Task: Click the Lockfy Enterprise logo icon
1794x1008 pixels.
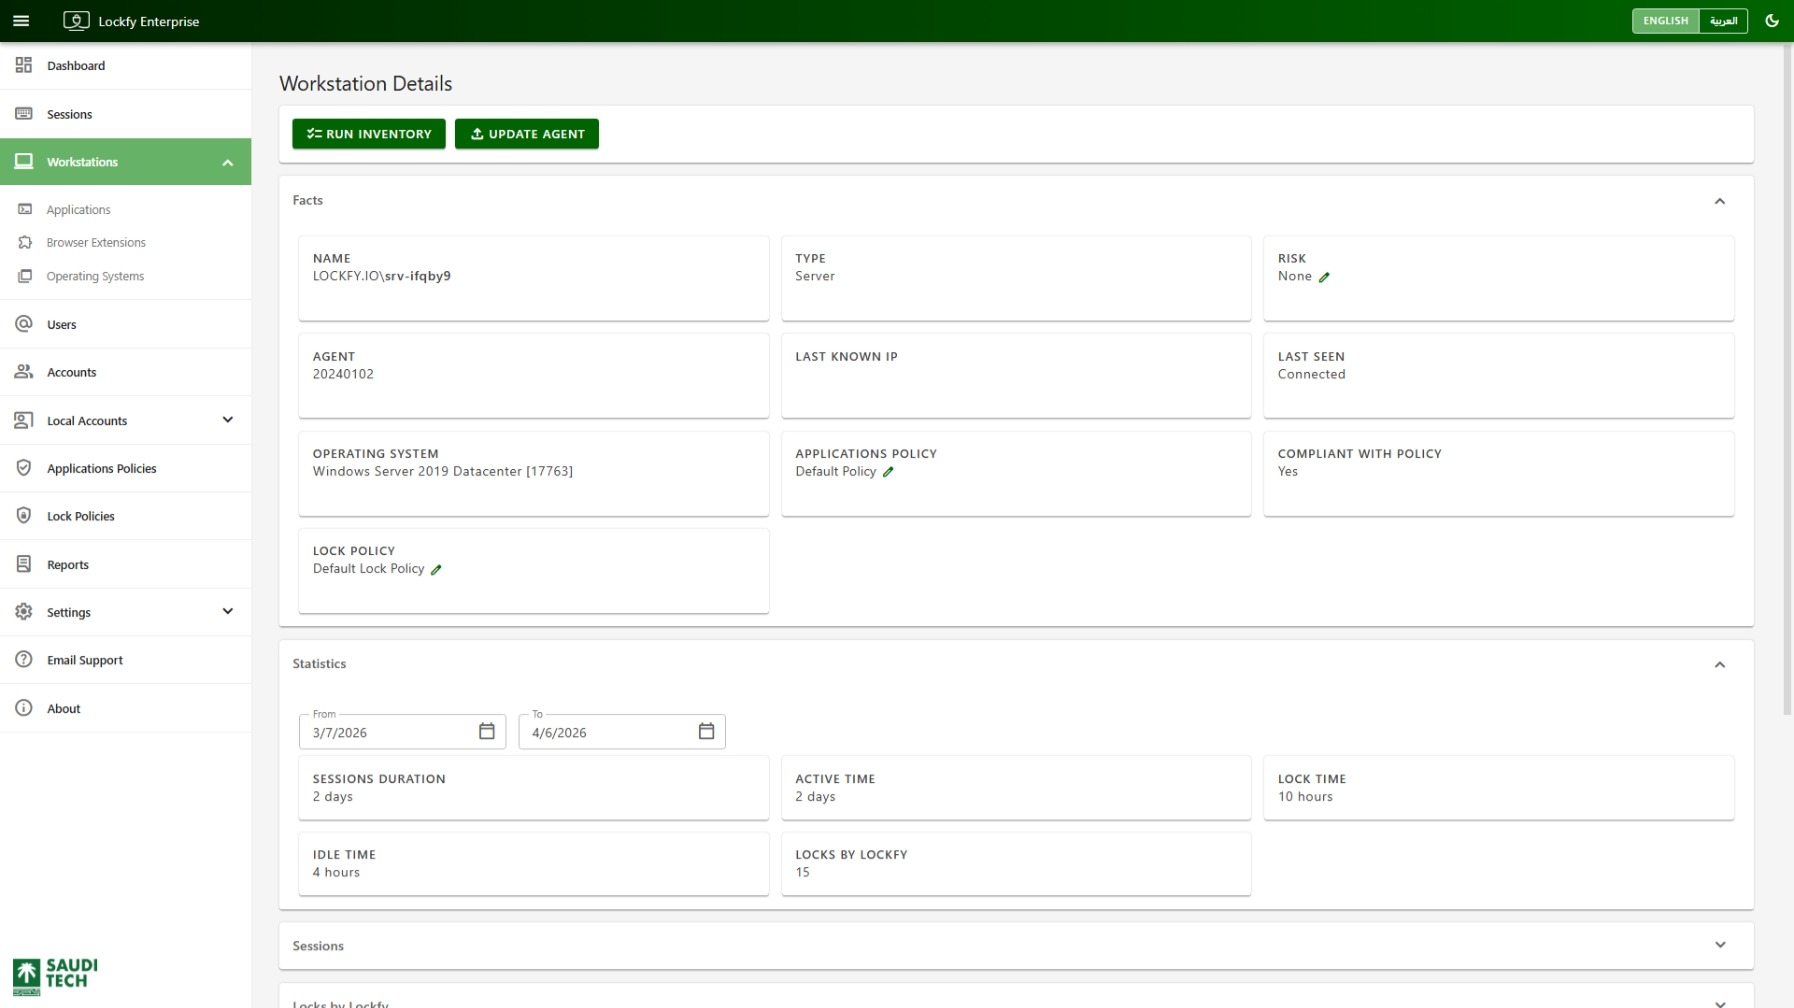Action: point(76,21)
